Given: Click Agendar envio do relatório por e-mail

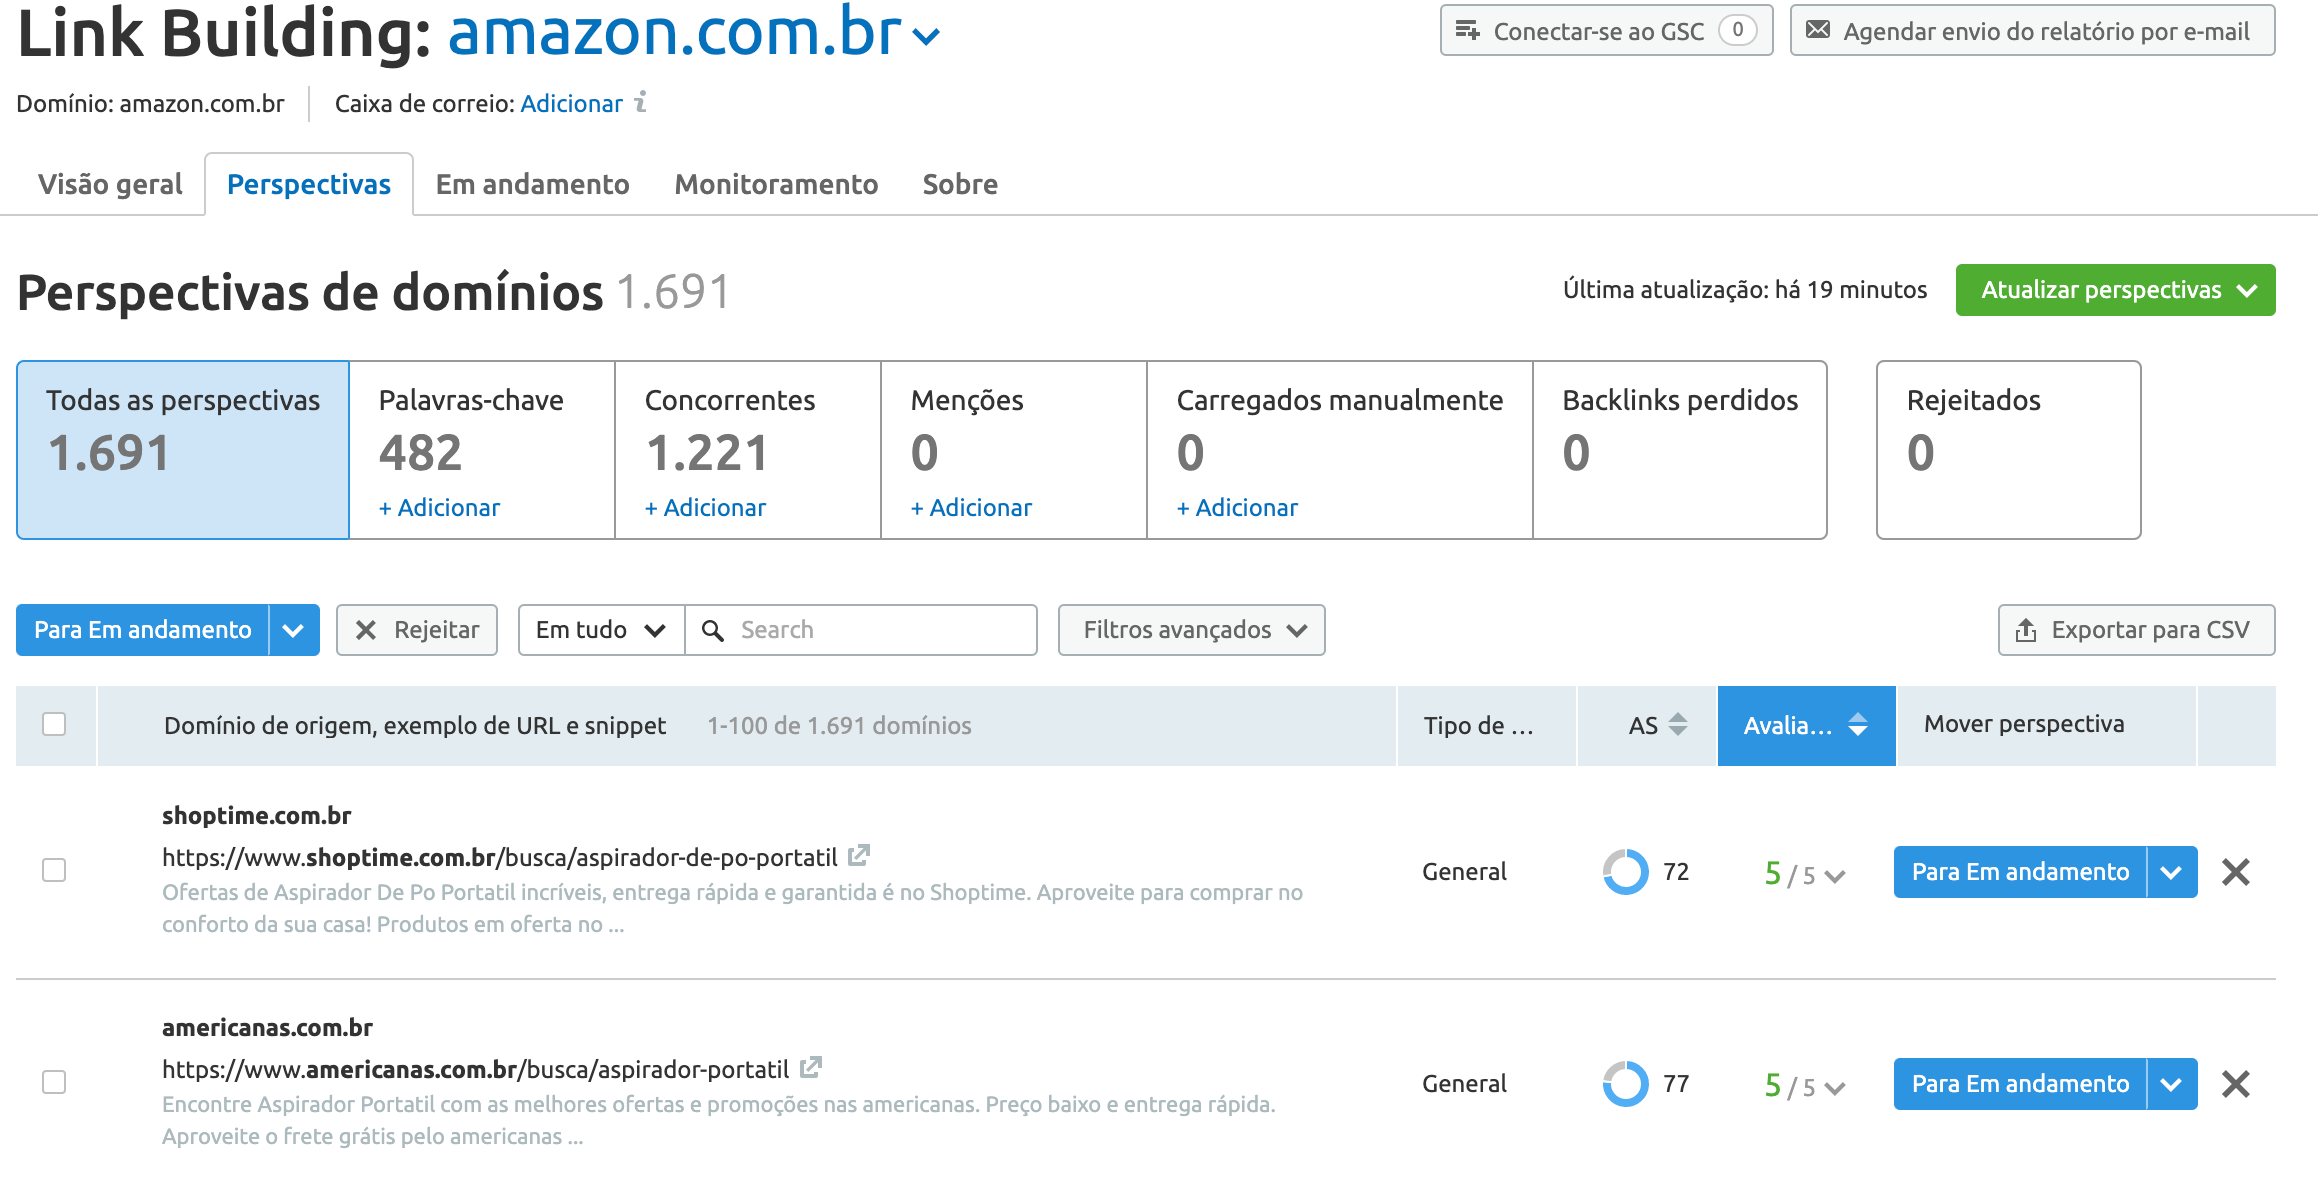Looking at the screenshot, I should [x=2033, y=31].
